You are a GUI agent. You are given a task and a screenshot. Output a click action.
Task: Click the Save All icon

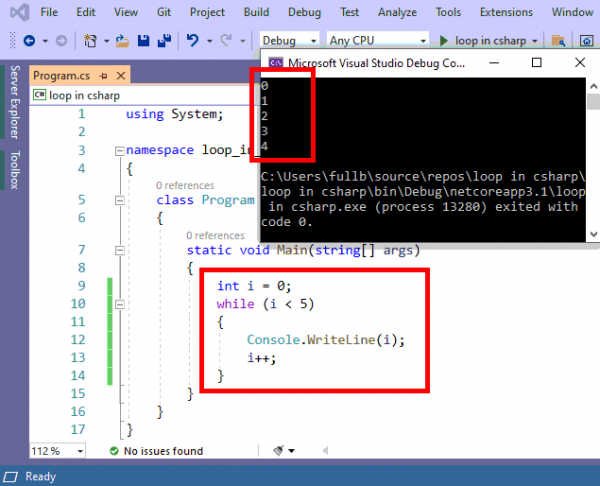point(163,41)
